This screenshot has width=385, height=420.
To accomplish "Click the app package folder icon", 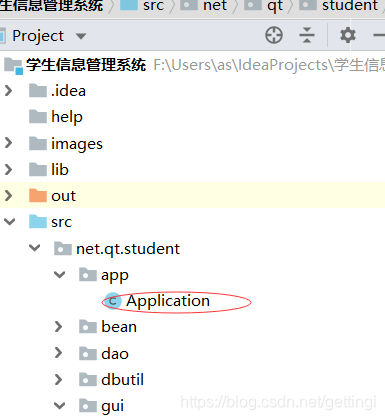I will (x=88, y=275).
